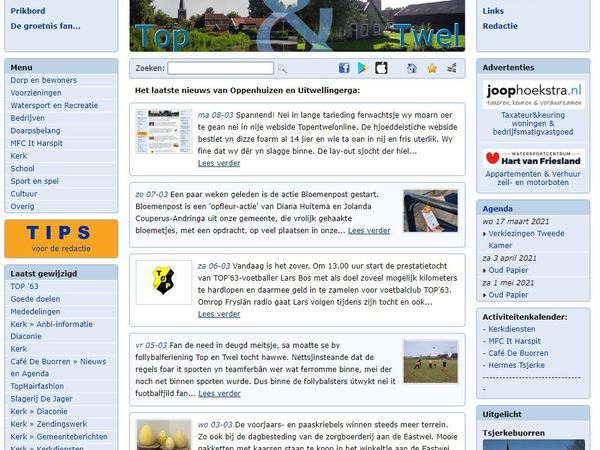The width and height of the screenshot is (600, 450).
Task: Open the School menu item
Action: (22, 168)
